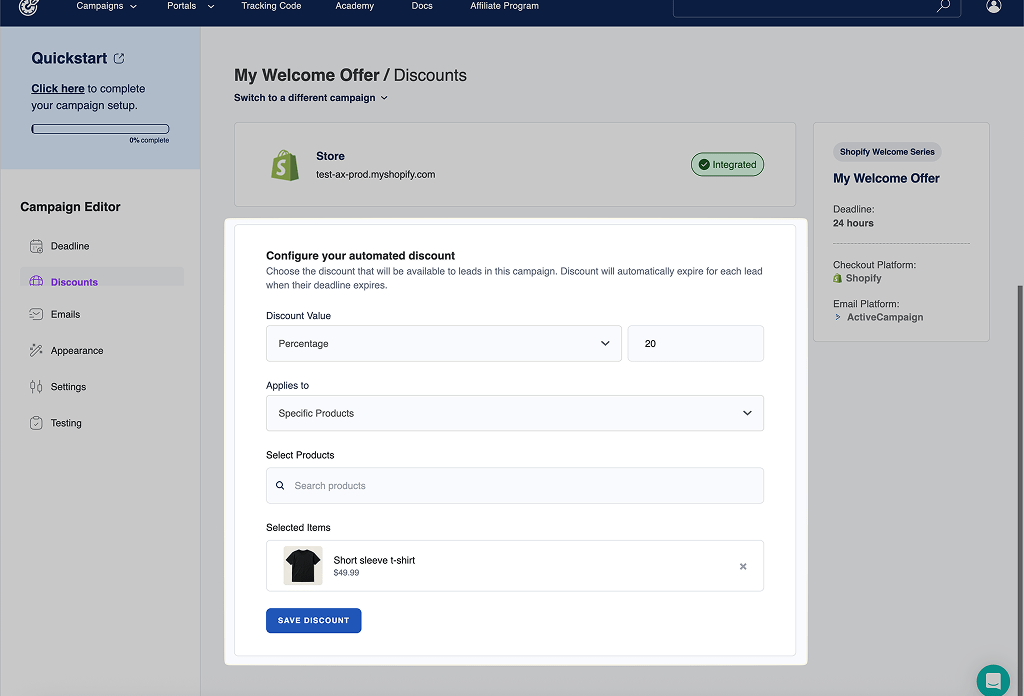
Task: Open the chat widget in bottom corner
Action: coord(993,680)
